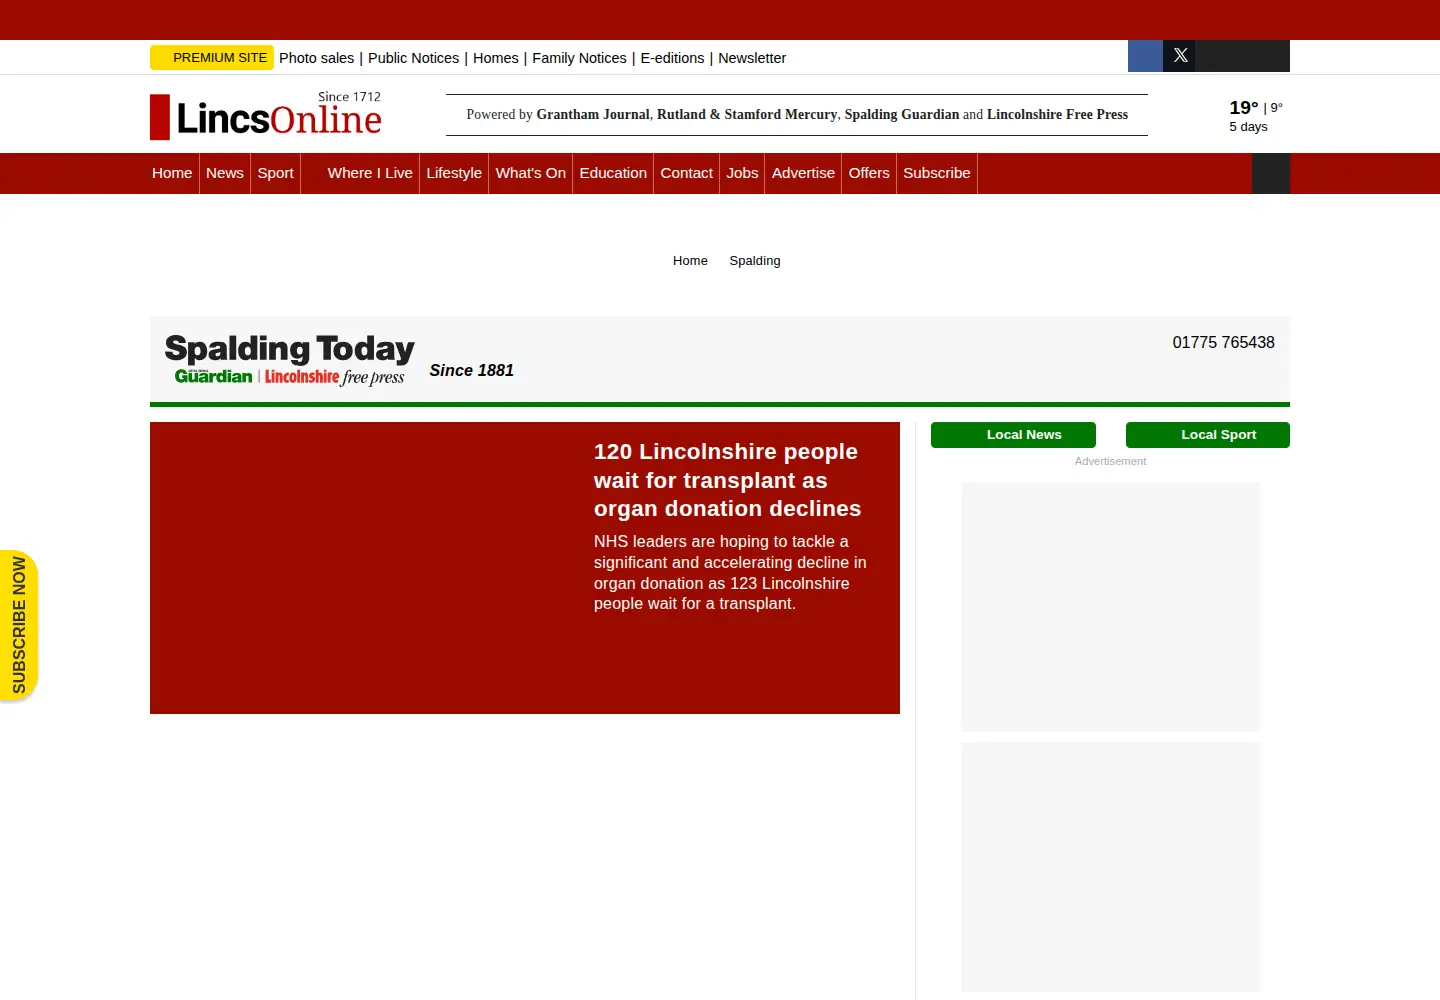
Task: Open the 120 Lincolnshire people transplant headline
Action: pyautogui.click(x=727, y=480)
